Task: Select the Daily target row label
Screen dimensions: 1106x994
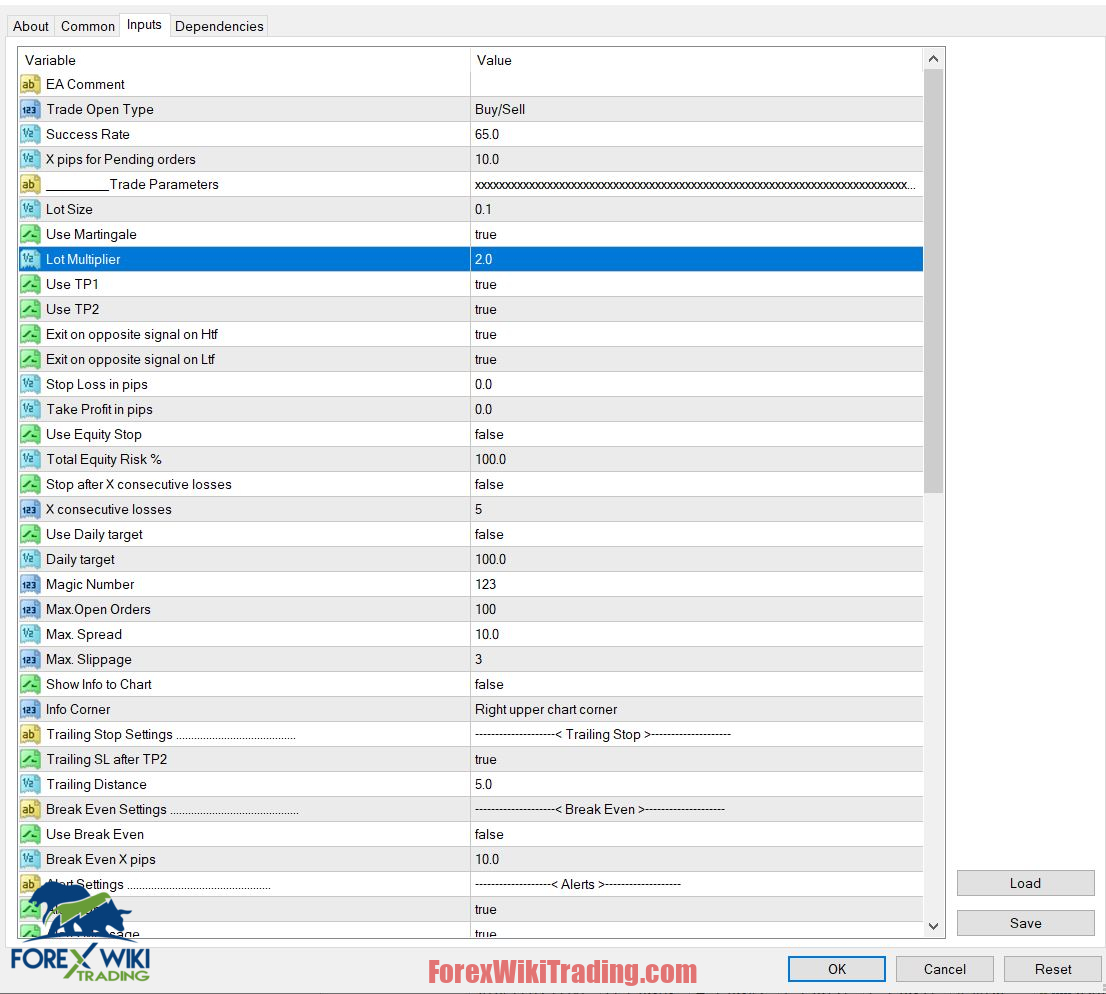Action: [80, 559]
